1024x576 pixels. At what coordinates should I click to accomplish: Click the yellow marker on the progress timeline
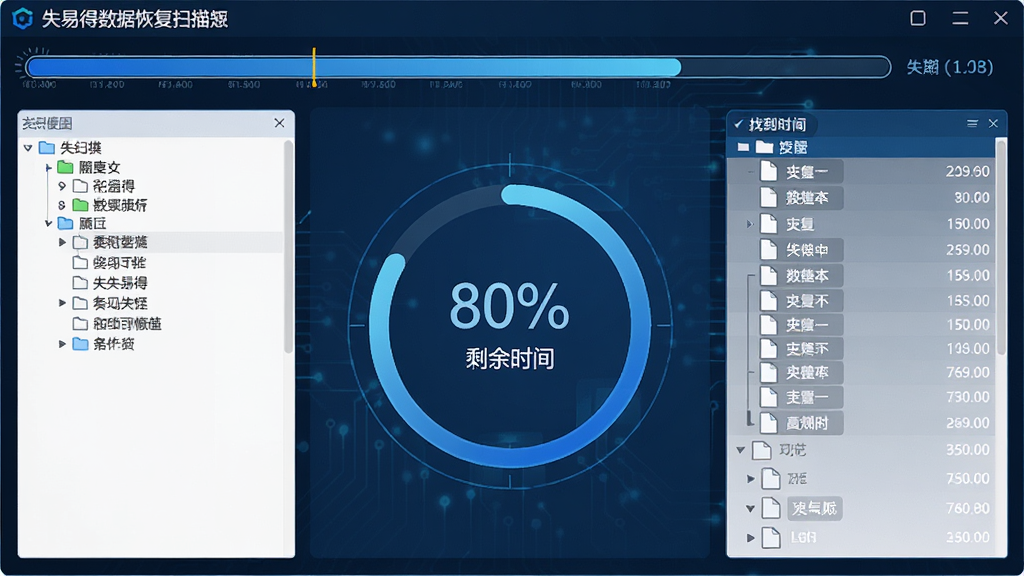[314, 67]
